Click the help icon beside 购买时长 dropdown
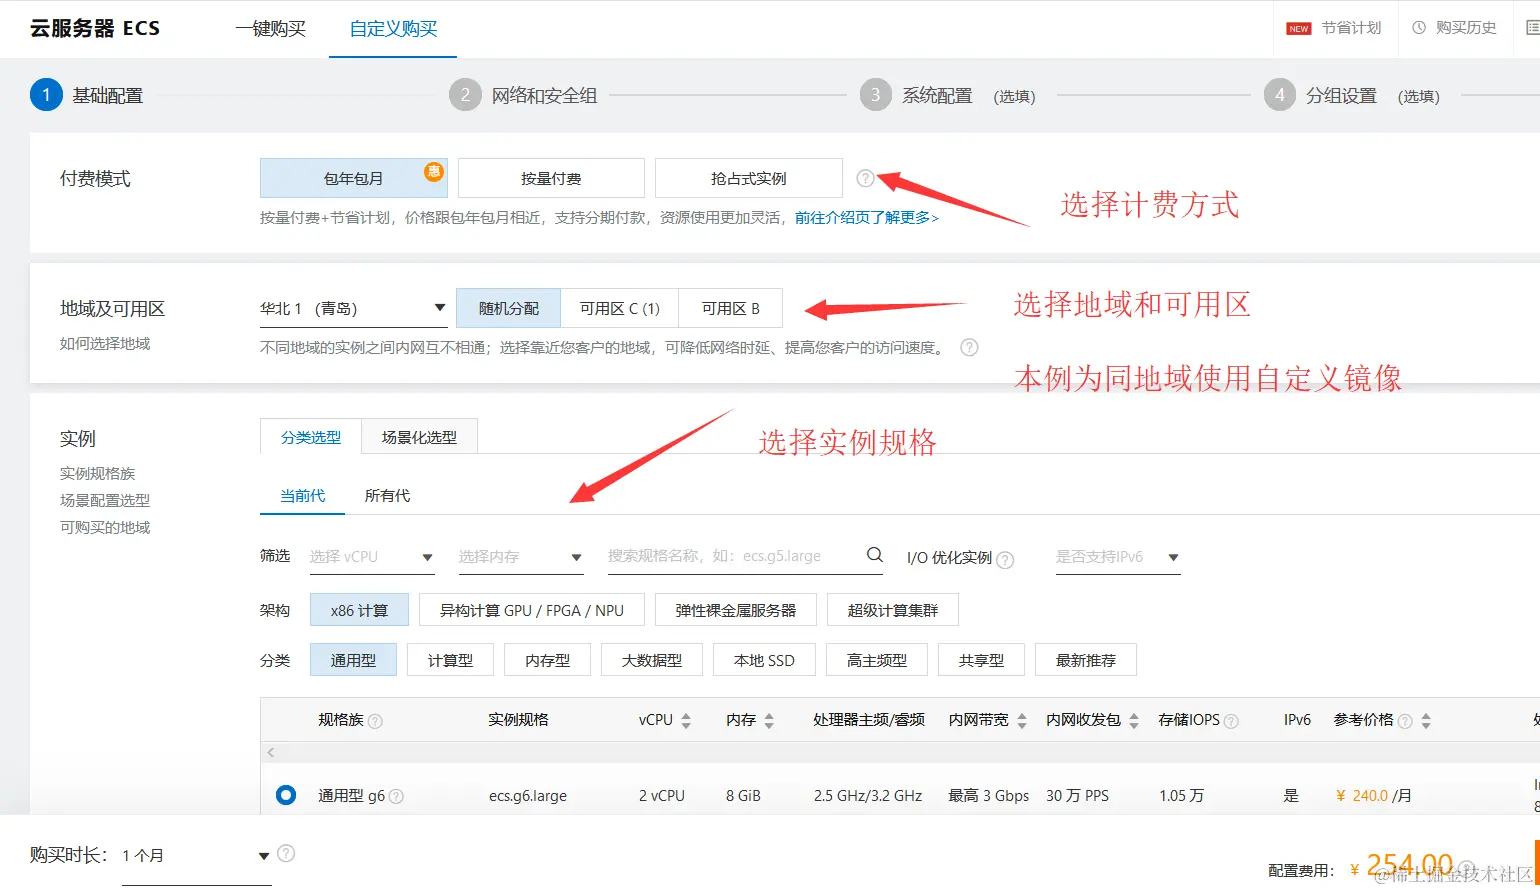Image resolution: width=1540 pixels, height=891 pixels. (286, 853)
